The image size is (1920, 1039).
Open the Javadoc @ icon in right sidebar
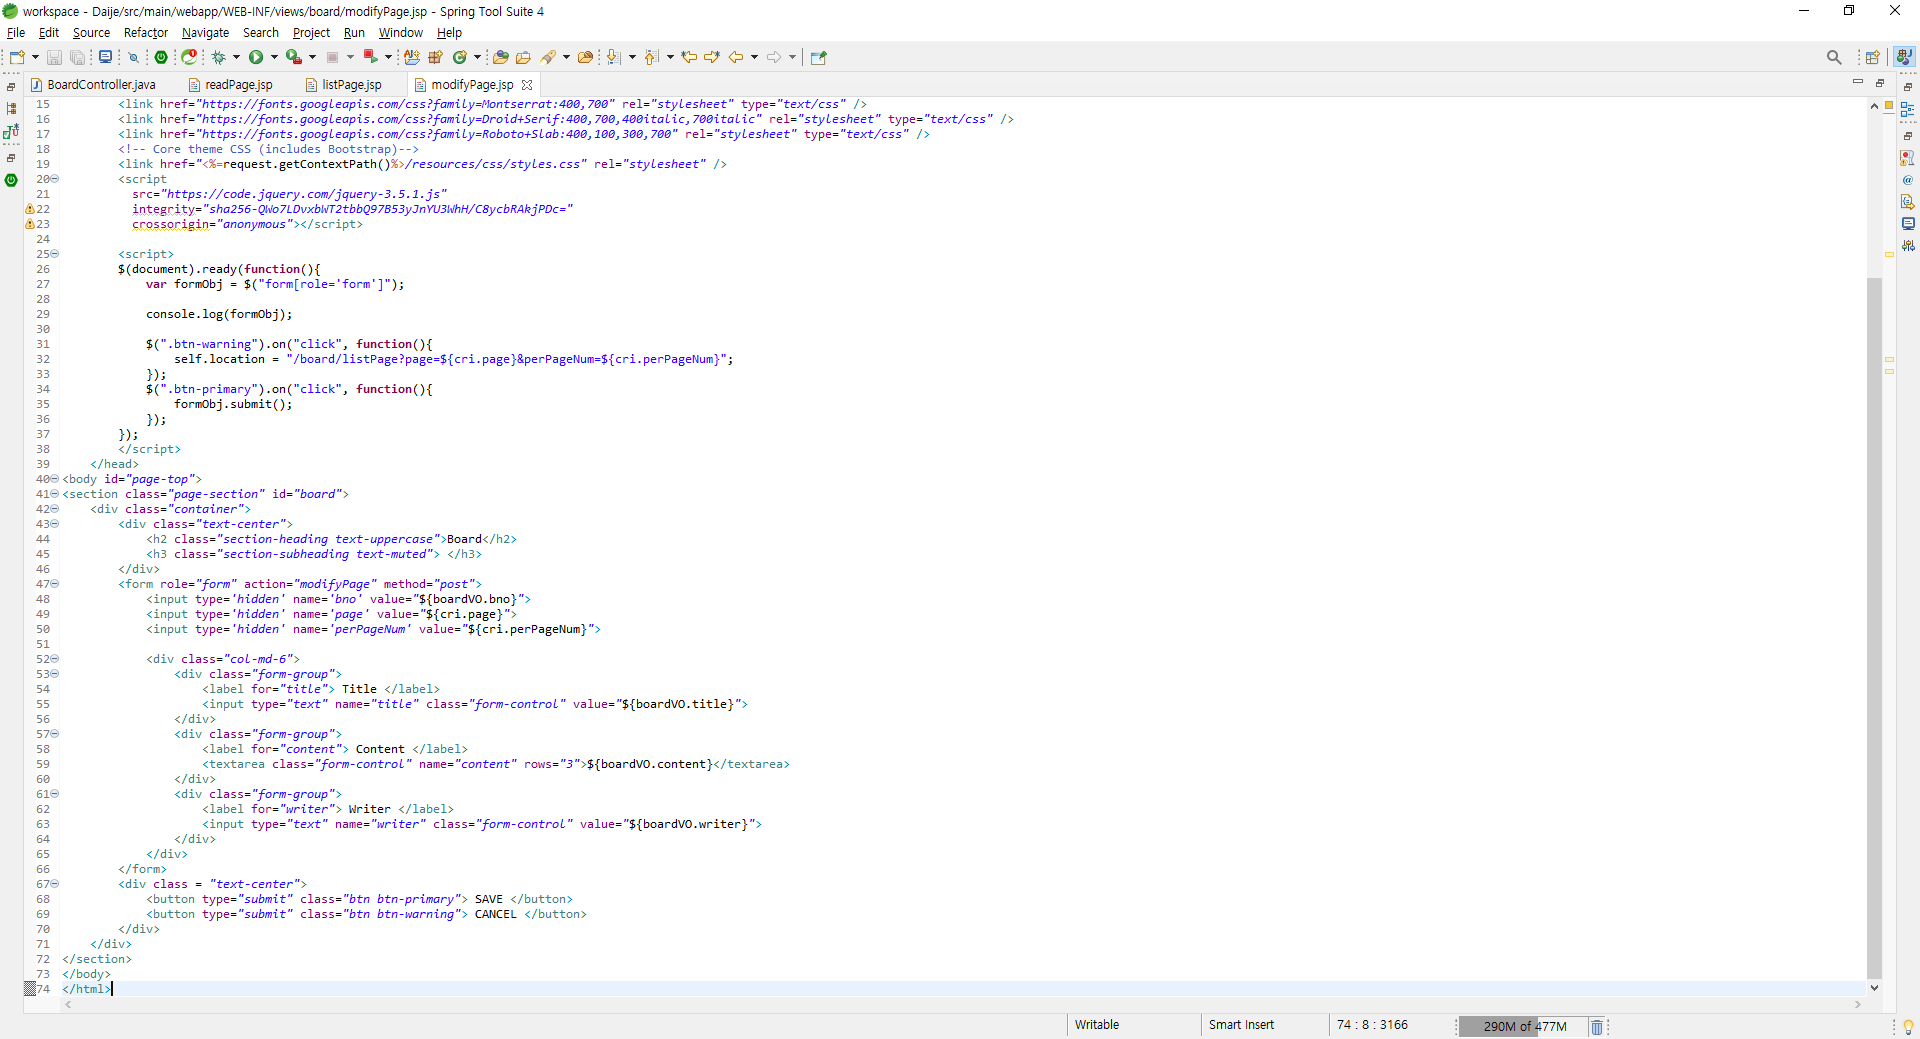[x=1908, y=180]
